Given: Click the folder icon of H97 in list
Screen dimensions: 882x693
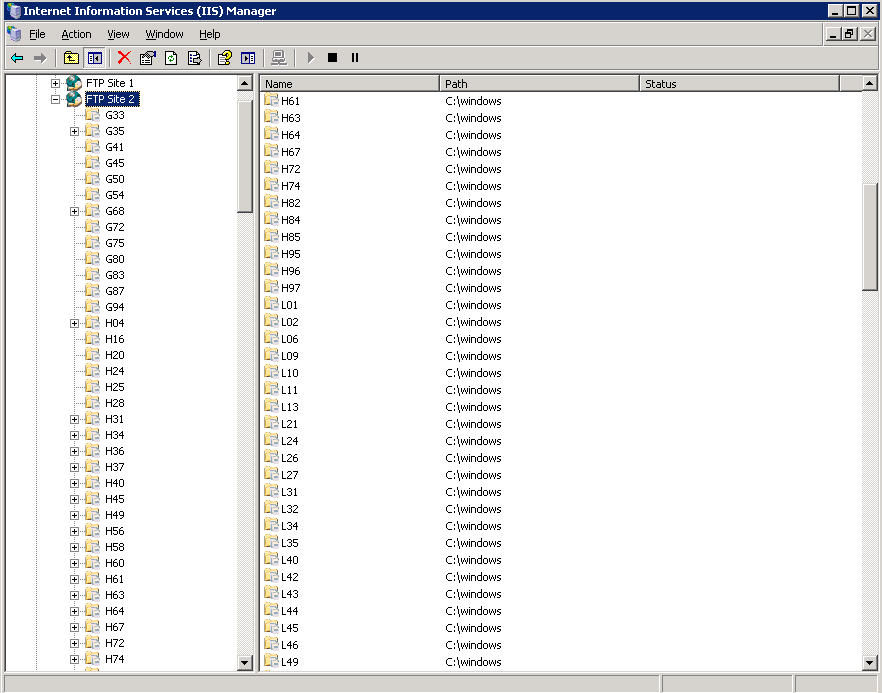Looking at the screenshot, I should point(272,287).
